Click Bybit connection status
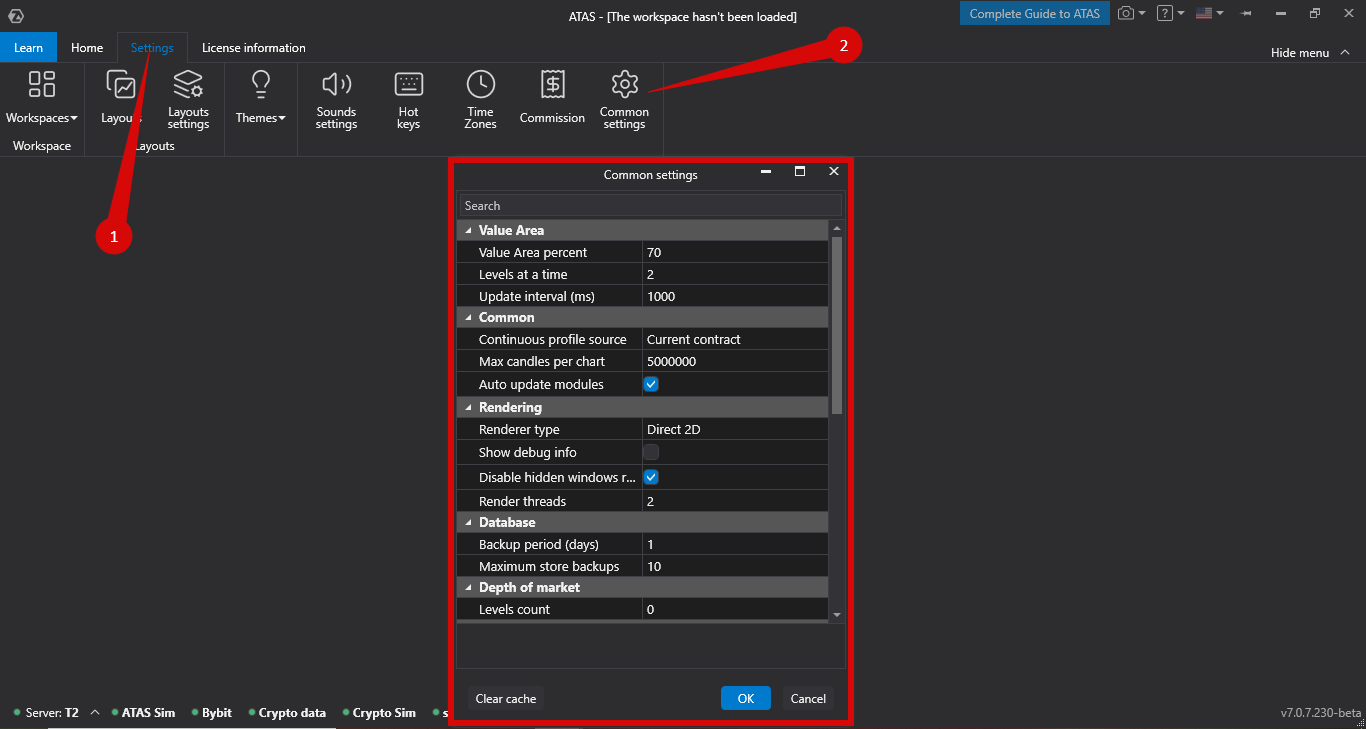The image size is (1366, 729). click(211, 713)
